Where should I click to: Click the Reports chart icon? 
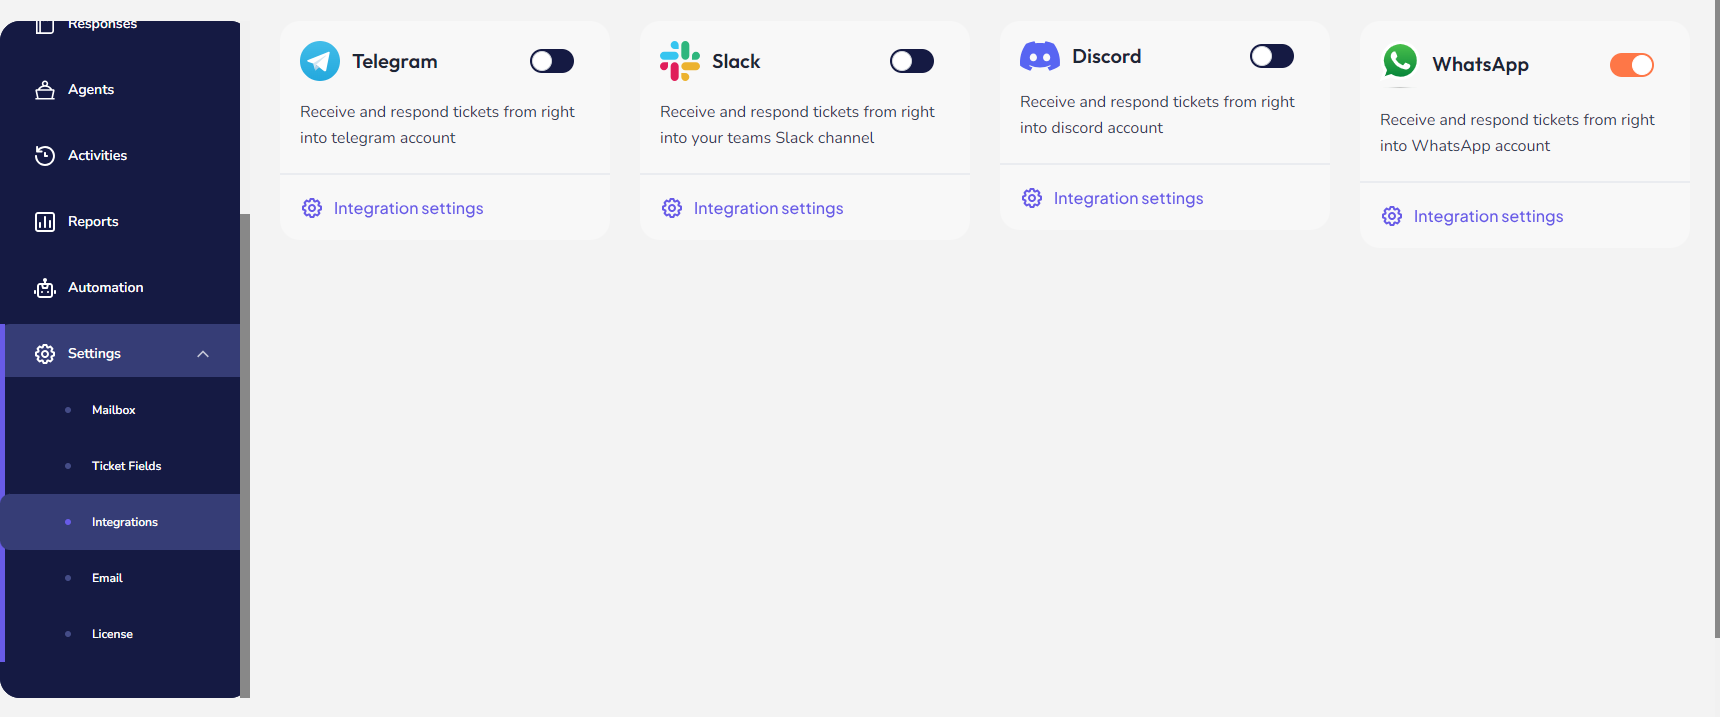[x=45, y=222]
